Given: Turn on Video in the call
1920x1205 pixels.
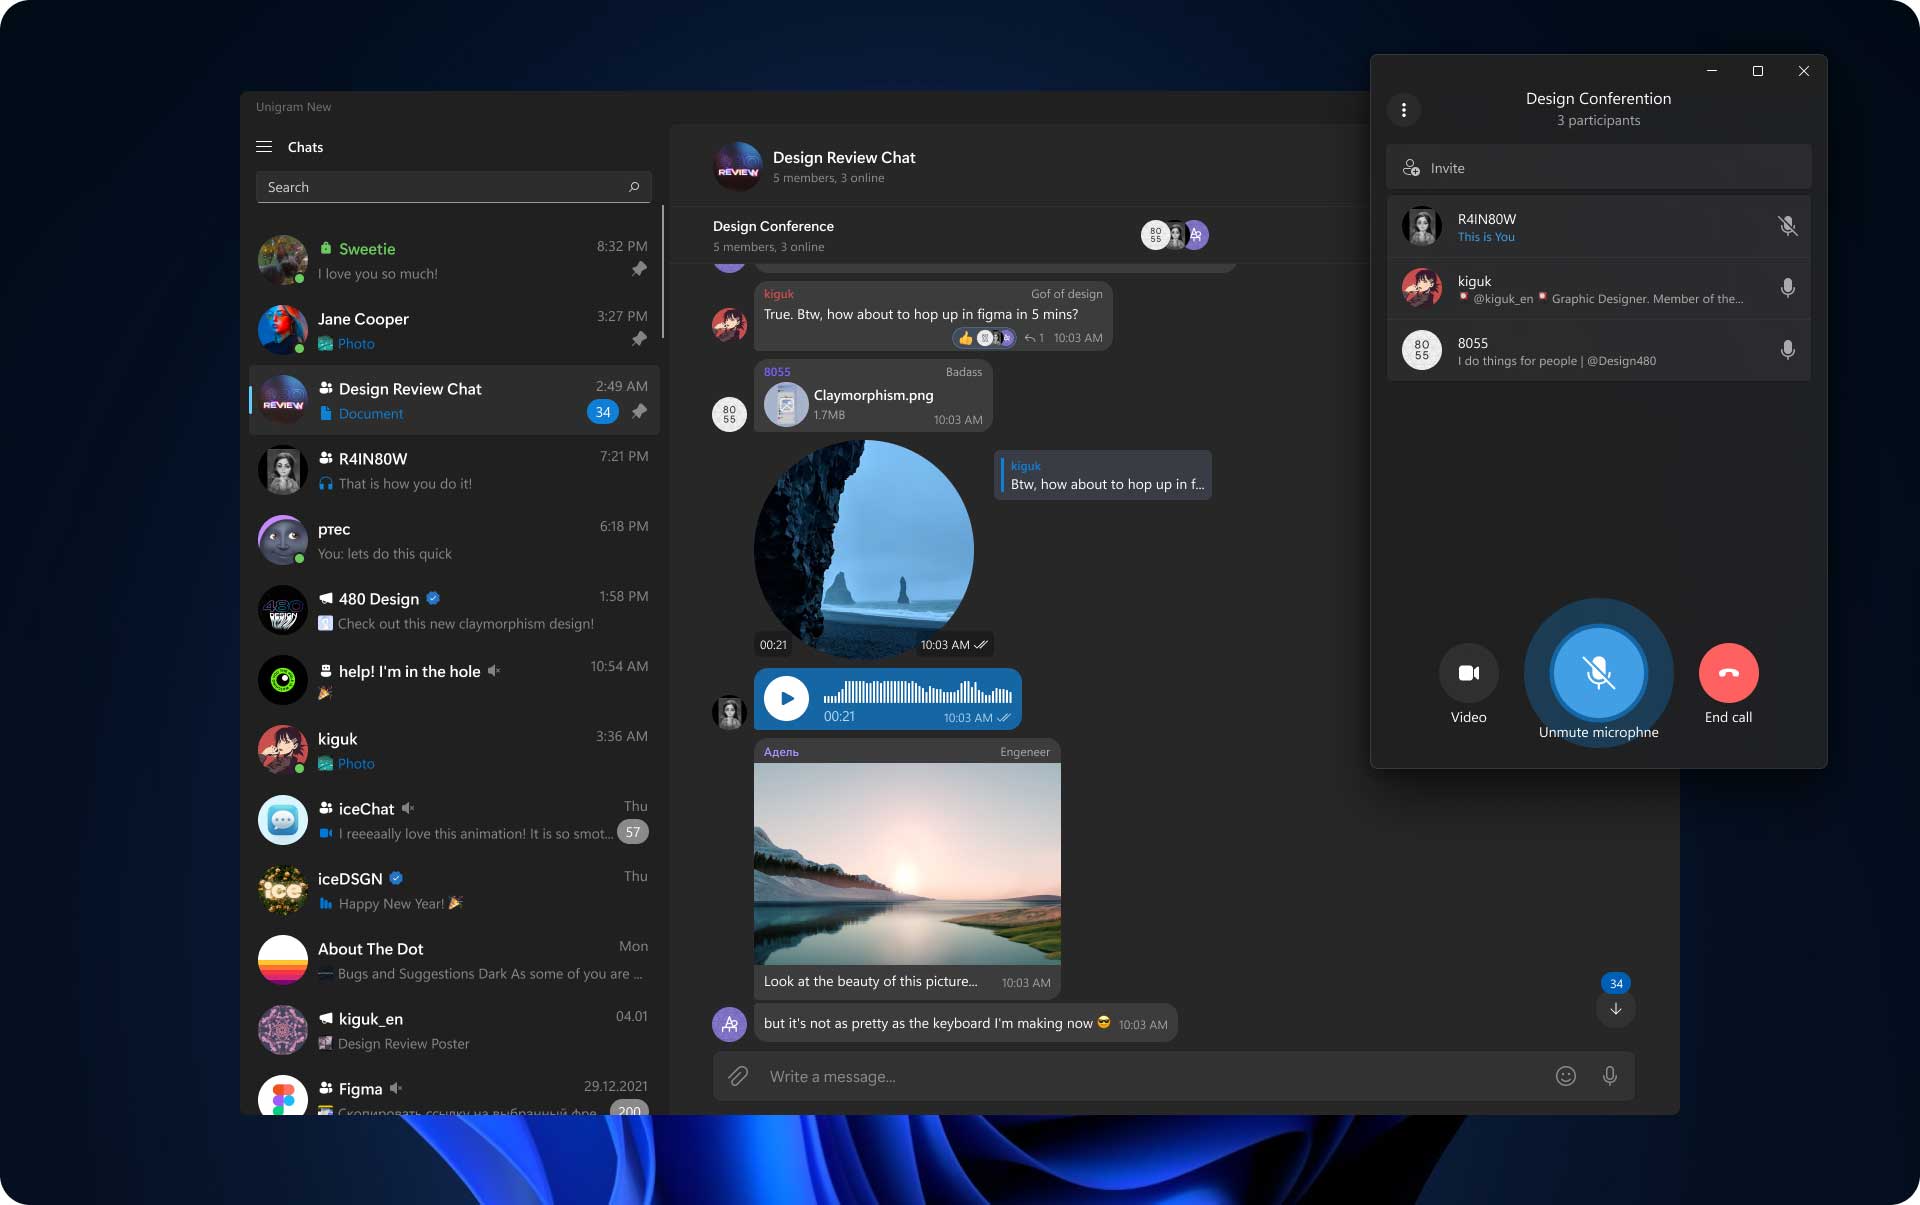Looking at the screenshot, I should click(1468, 673).
